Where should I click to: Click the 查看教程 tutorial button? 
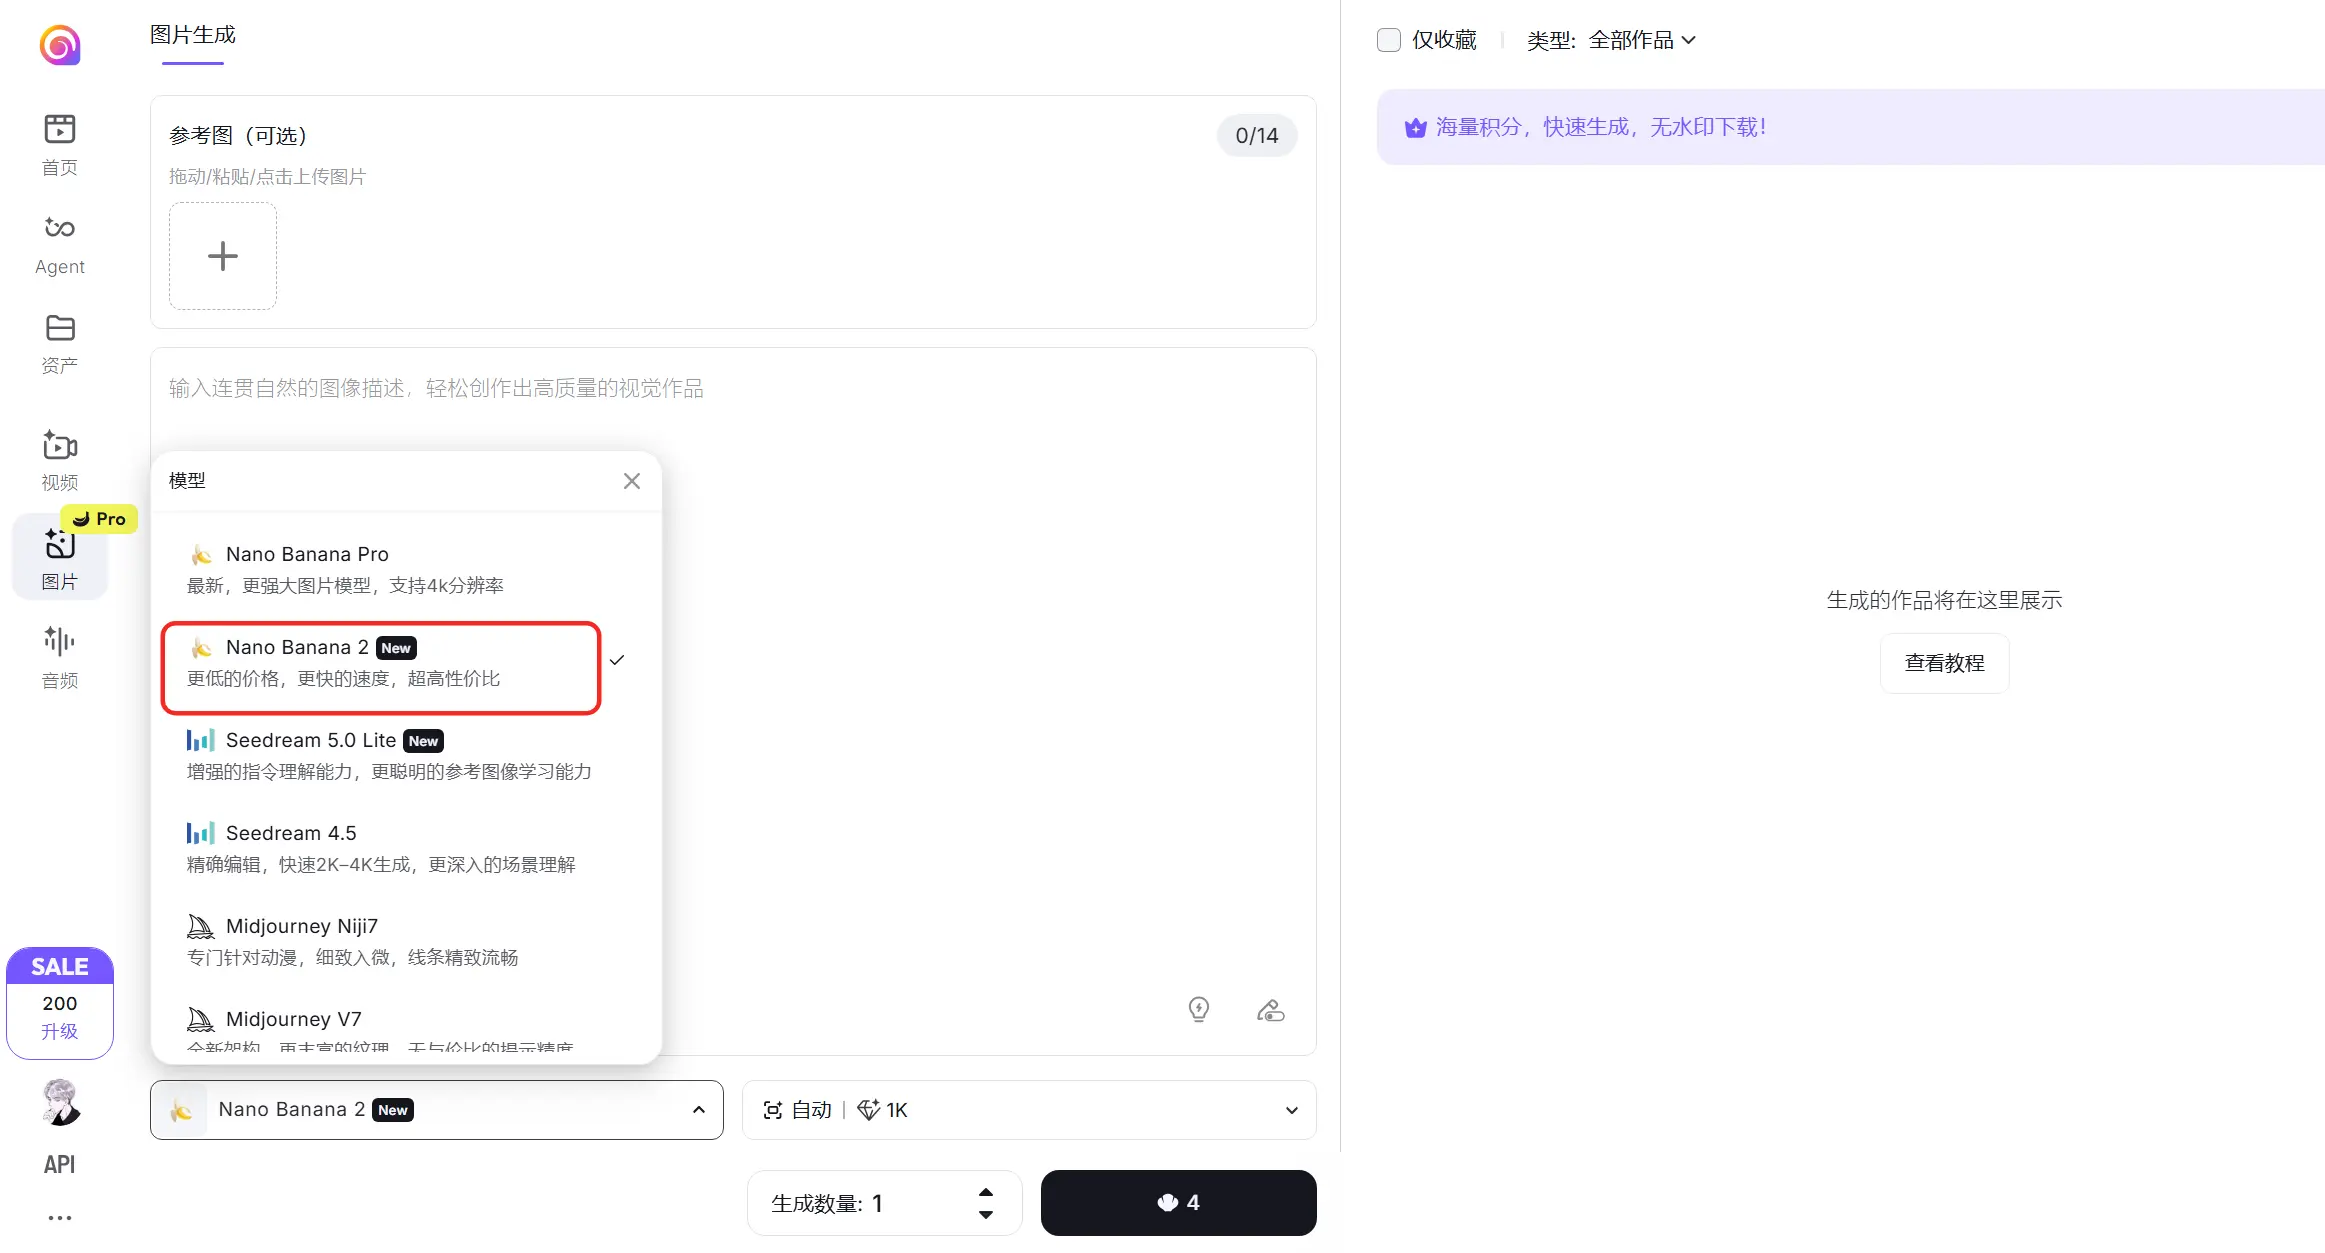click(1943, 663)
